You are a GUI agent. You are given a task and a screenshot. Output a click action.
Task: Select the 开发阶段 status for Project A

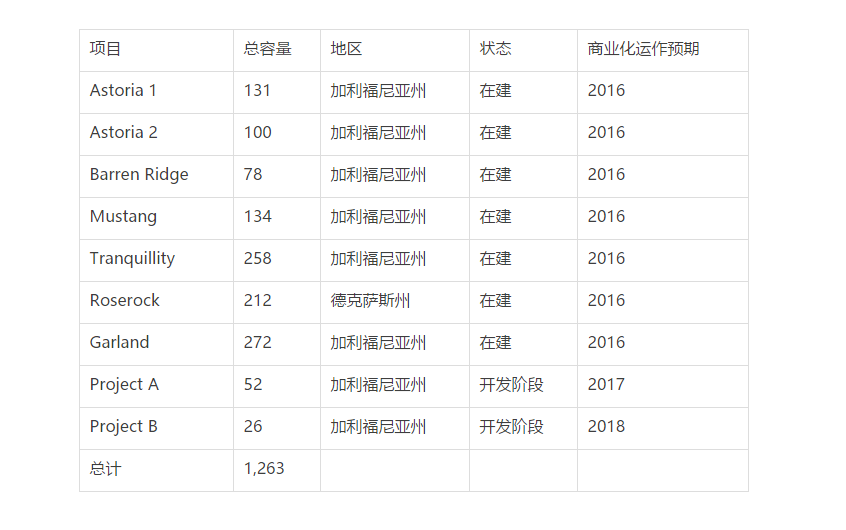pos(511,385)
